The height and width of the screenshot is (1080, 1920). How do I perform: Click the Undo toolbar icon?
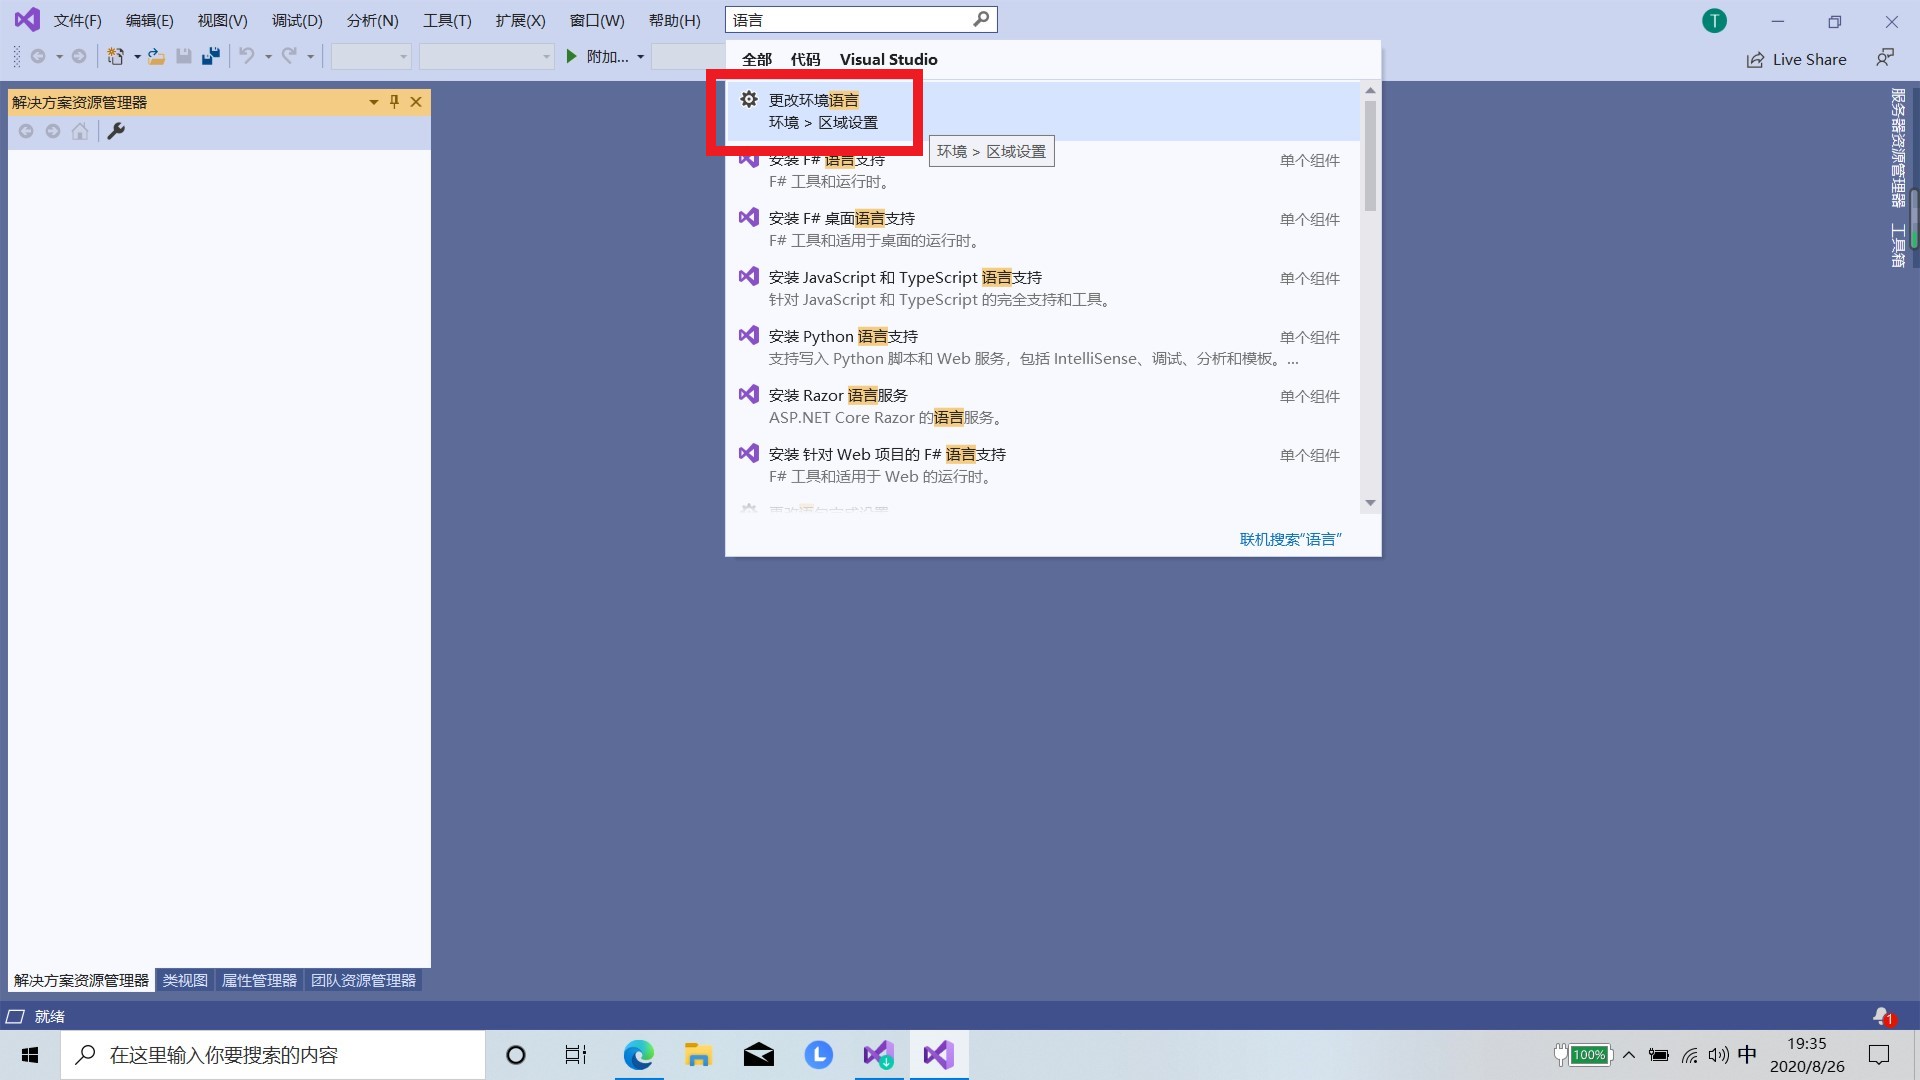tap(247, 57)
